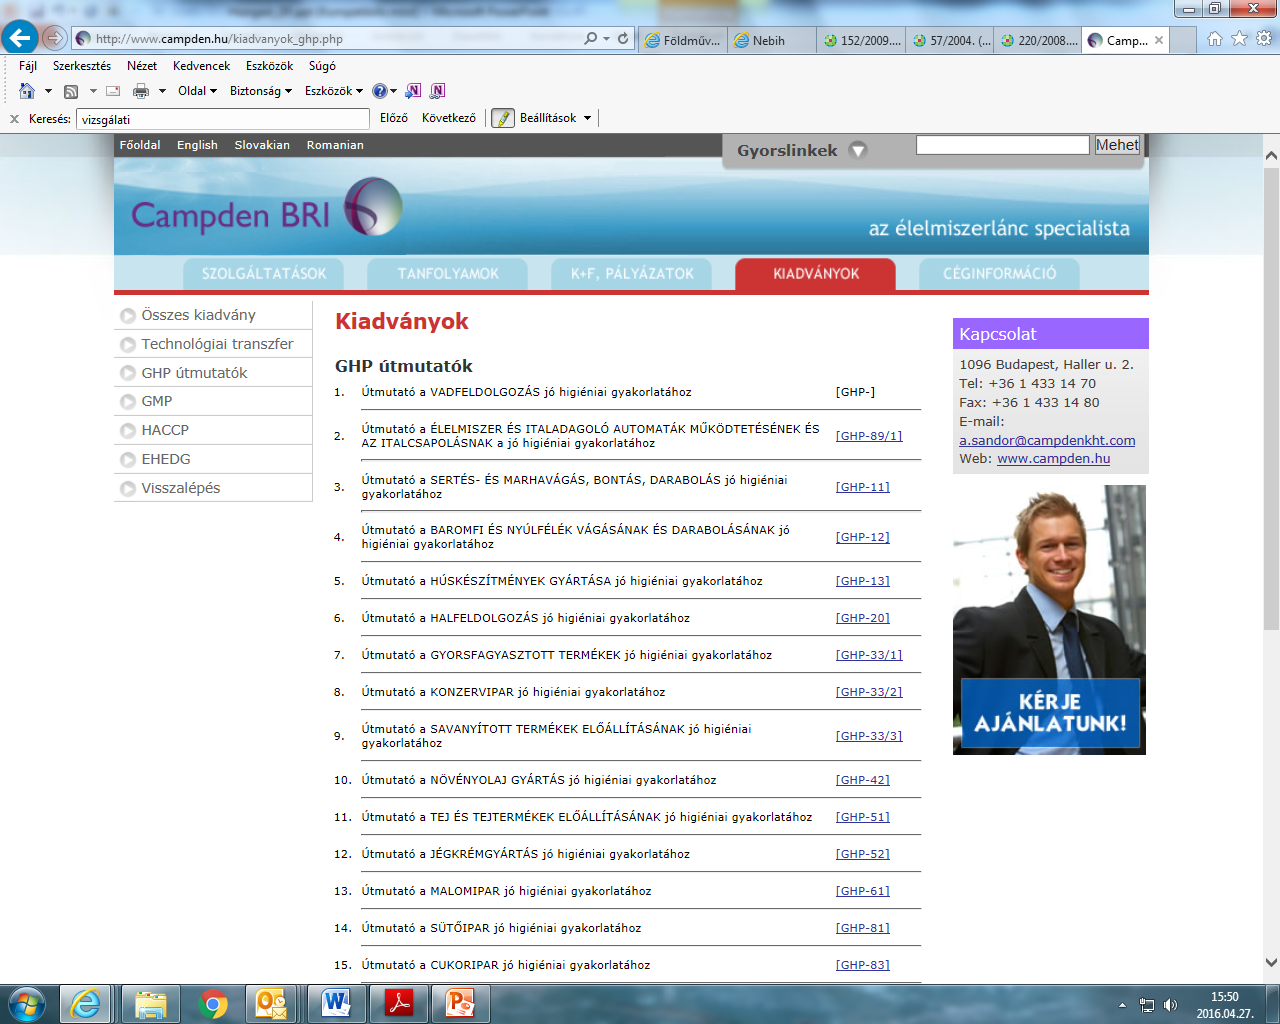Image resolution: width=1280 pixels, height=1024 pixels.
Task: Click the Keresés find text field
Action: point(223,119)
